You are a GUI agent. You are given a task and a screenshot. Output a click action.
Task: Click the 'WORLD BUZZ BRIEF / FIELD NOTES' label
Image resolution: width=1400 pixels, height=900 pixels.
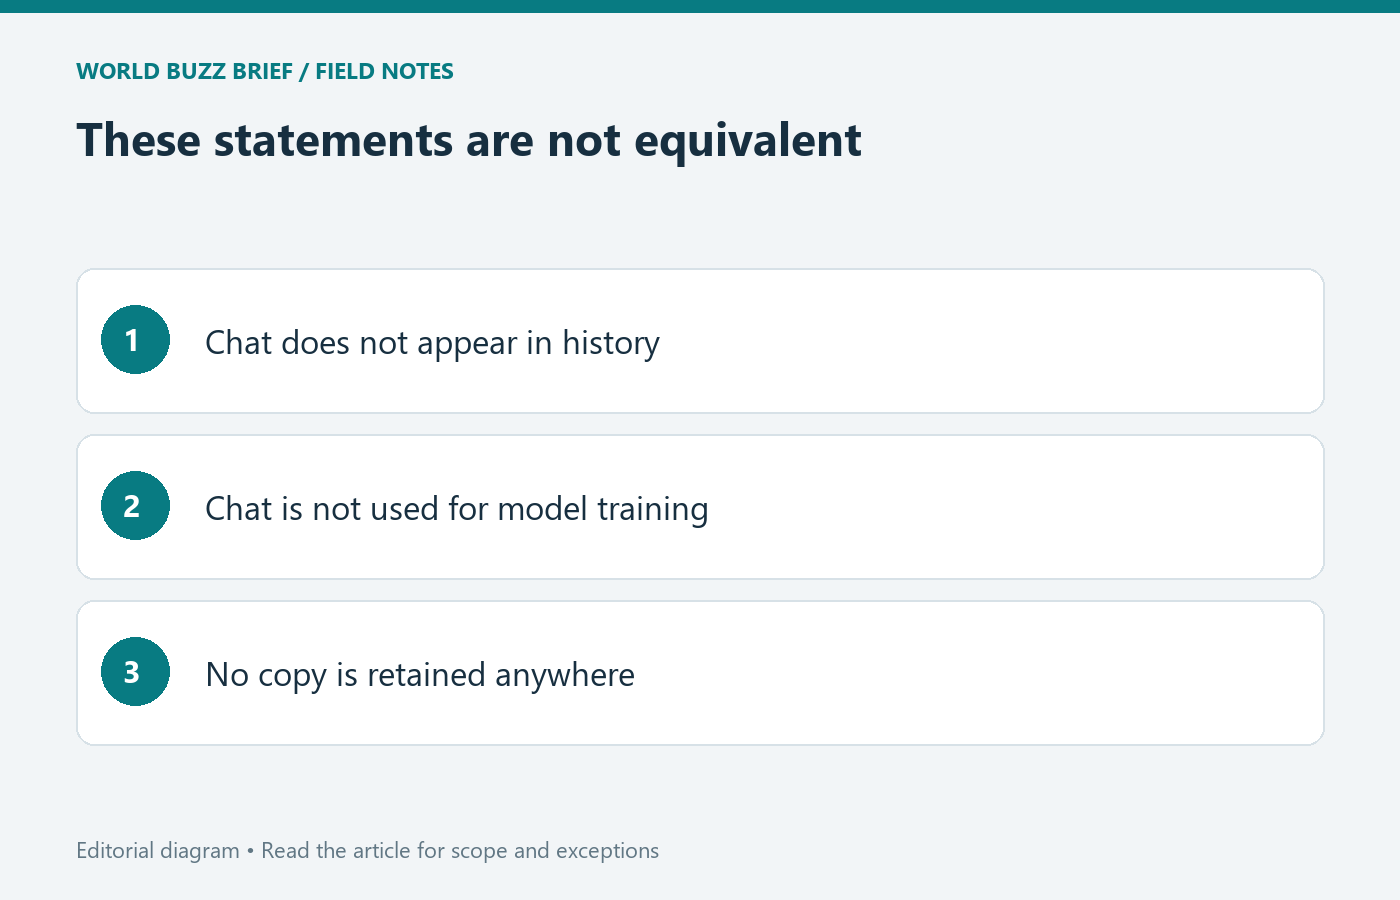(x=265, y=72)
